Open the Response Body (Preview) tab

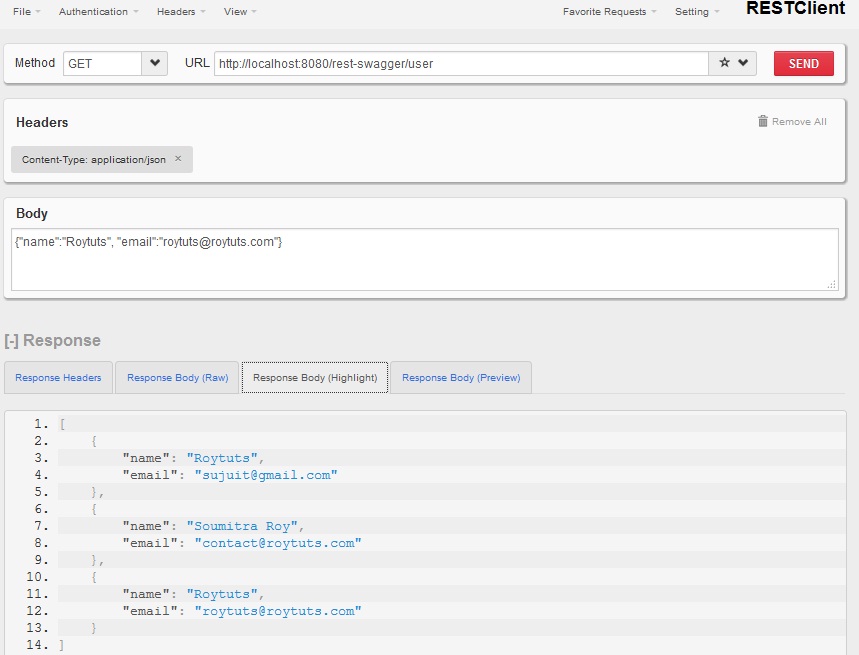point(460,377)
